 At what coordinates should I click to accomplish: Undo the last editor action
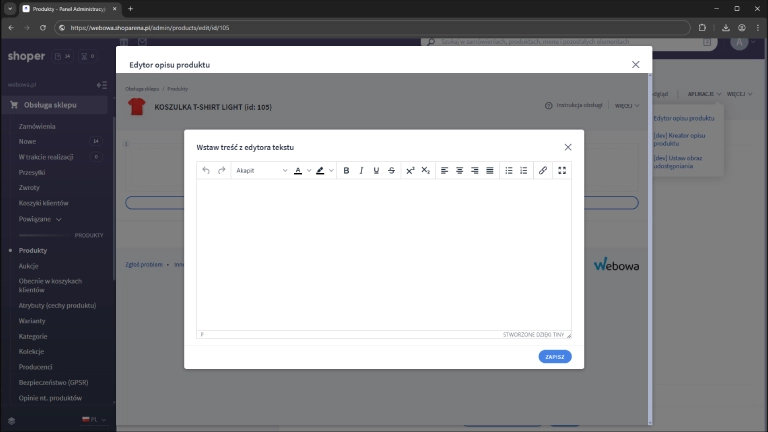click(x=206, y=171)
